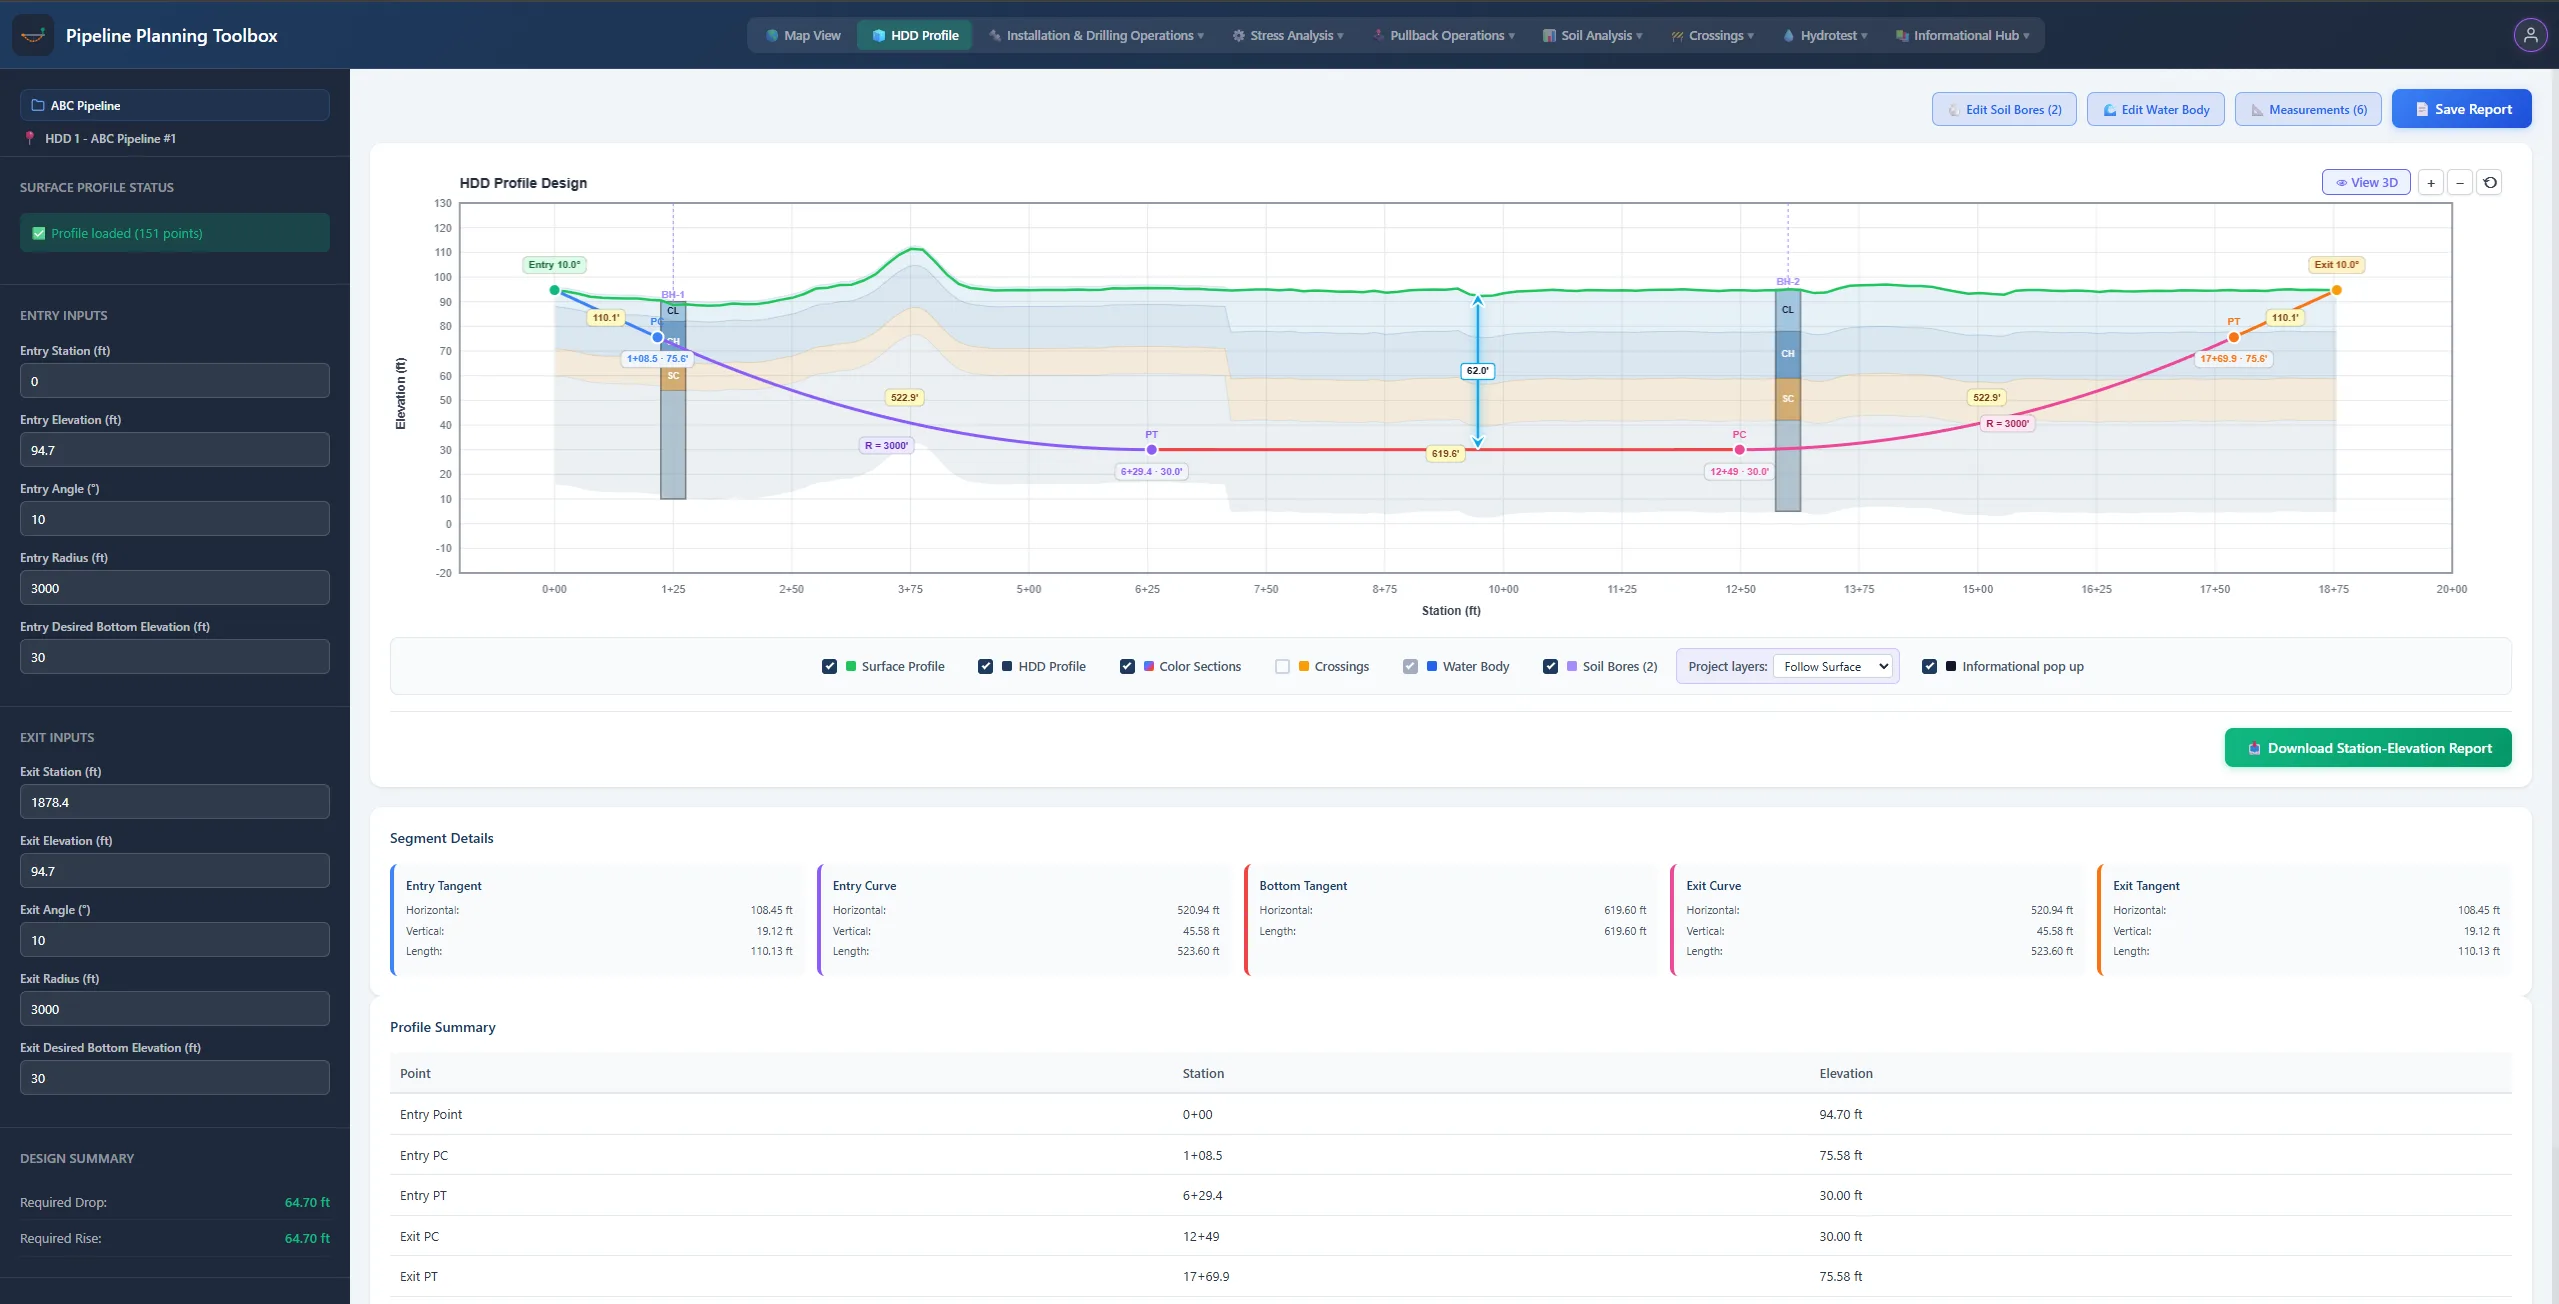Click the ABC Pipeline folder icon

38,105
